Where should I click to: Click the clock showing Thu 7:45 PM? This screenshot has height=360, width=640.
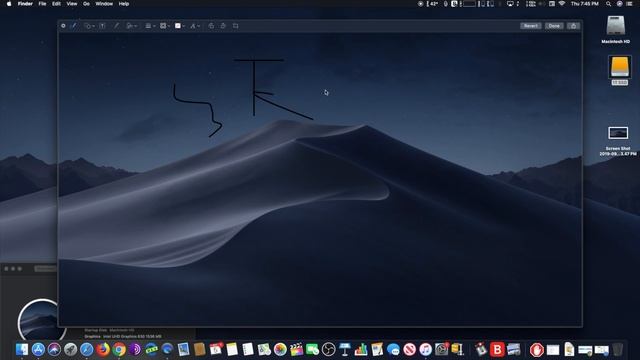tap(584, 4)
